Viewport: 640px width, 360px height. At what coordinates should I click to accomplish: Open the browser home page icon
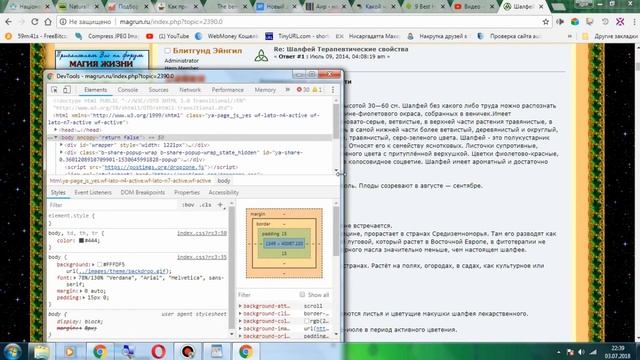click(48, 22)
